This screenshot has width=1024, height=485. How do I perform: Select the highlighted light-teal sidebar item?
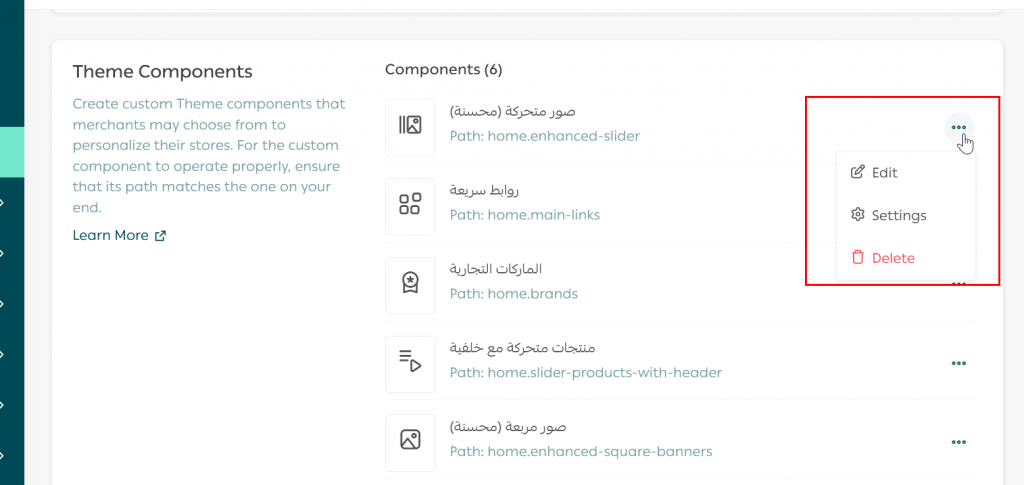[x=12, y=153]
